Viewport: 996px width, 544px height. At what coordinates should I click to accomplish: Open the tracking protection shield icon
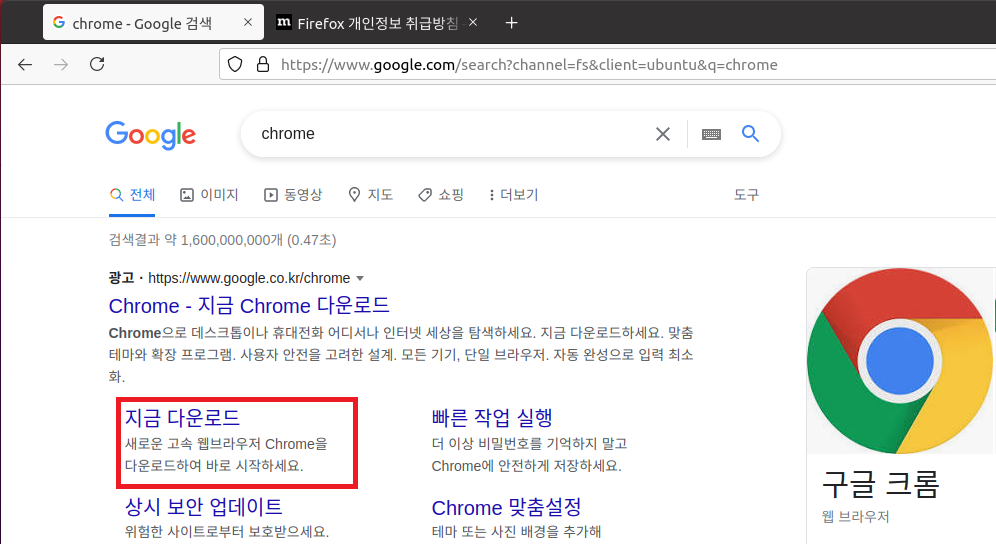pyautogui.click(x=235, y=64)
